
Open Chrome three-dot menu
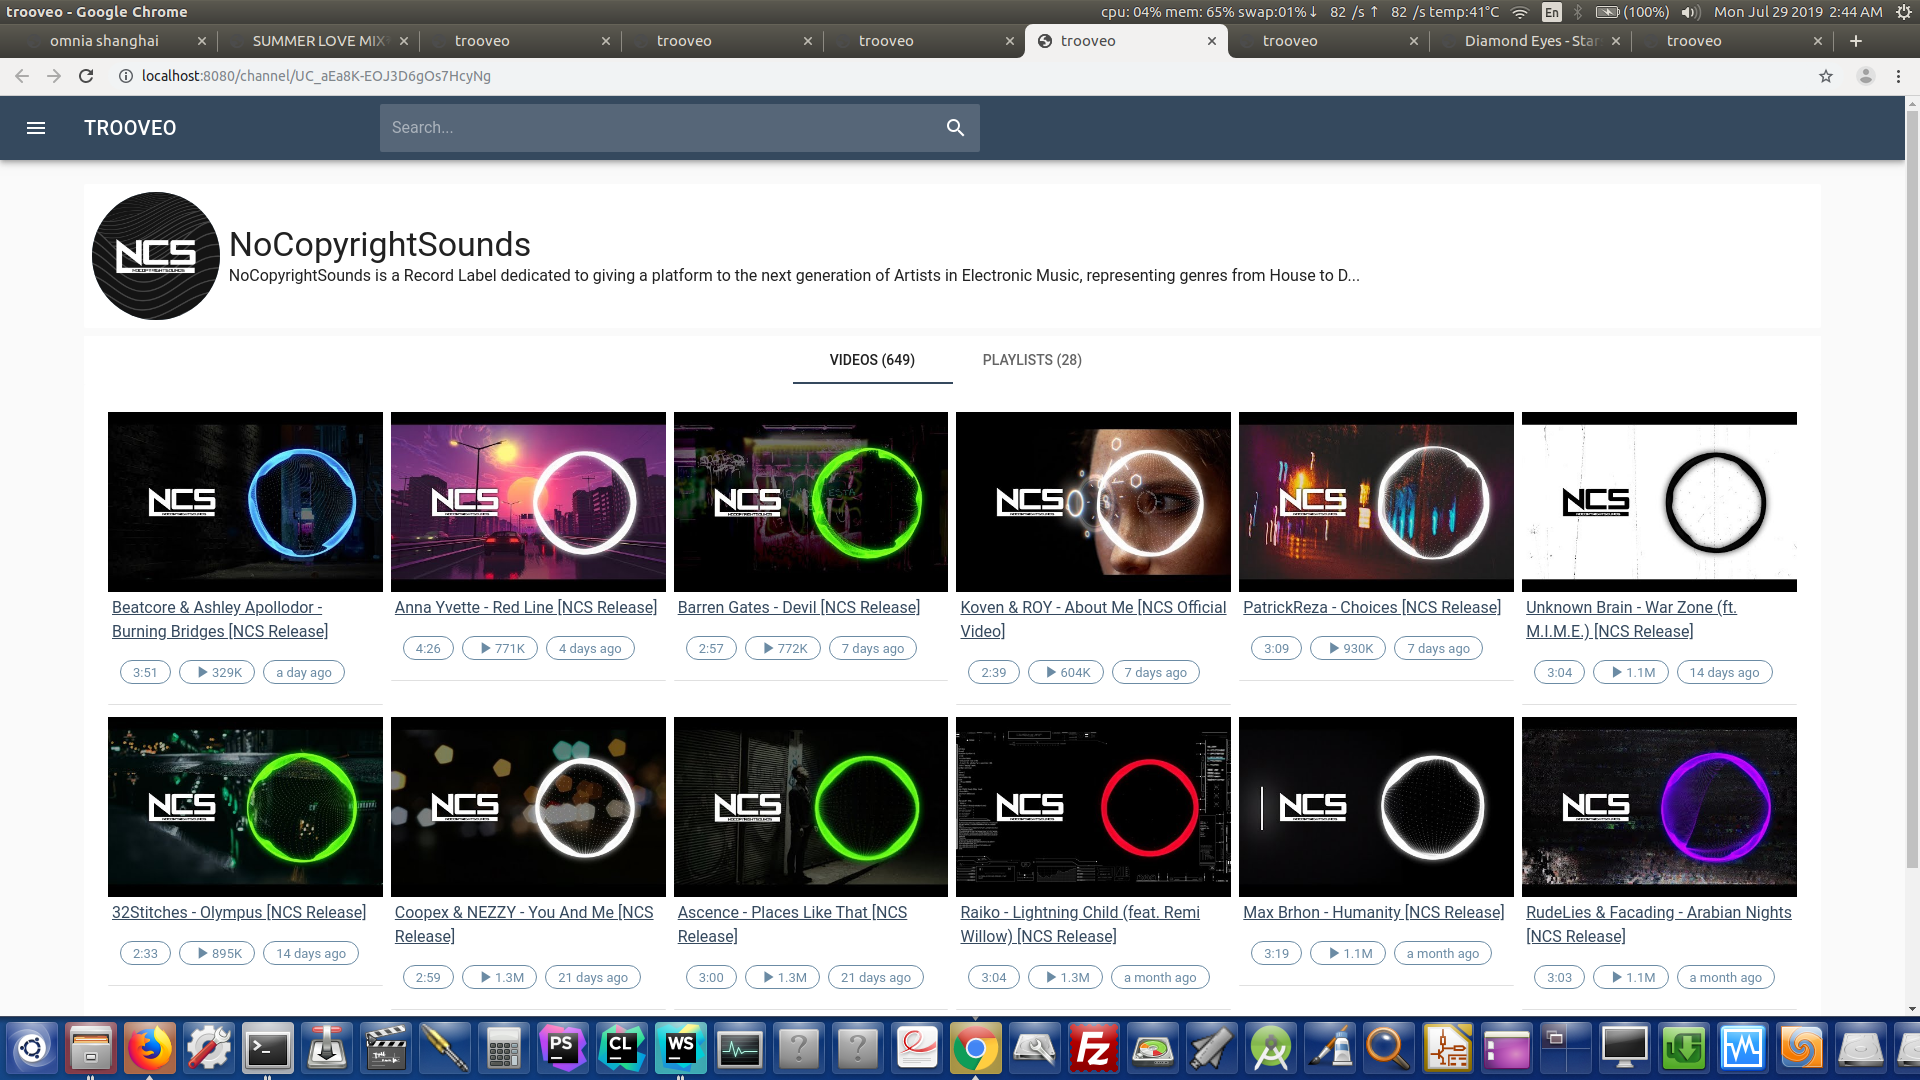1898,76
